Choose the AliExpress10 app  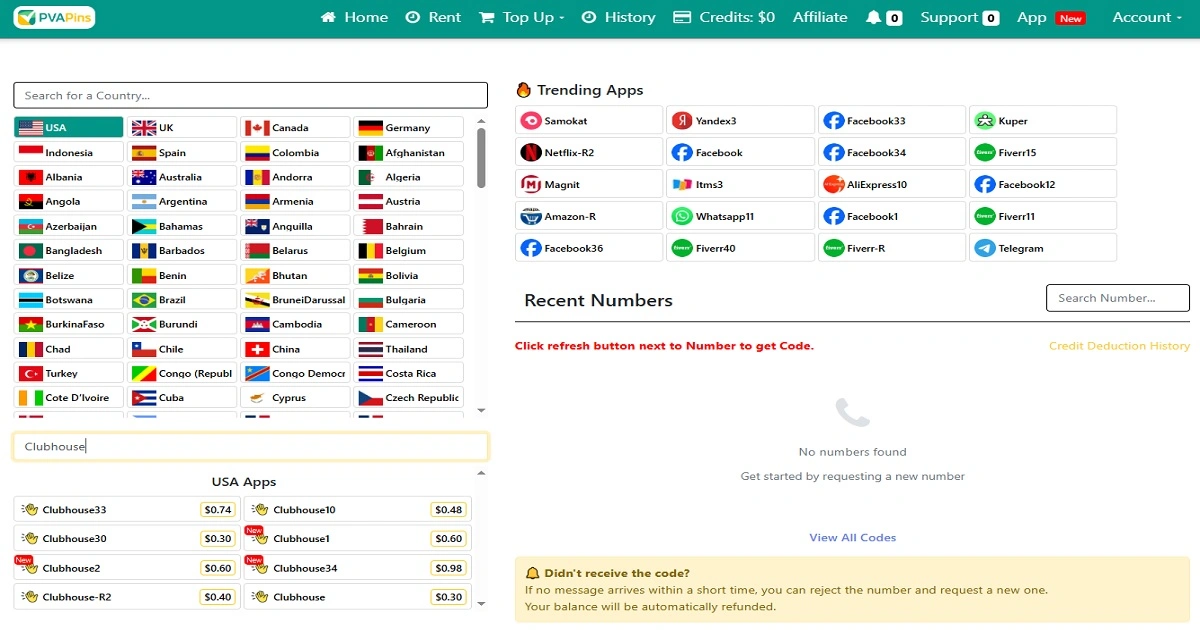891,184
